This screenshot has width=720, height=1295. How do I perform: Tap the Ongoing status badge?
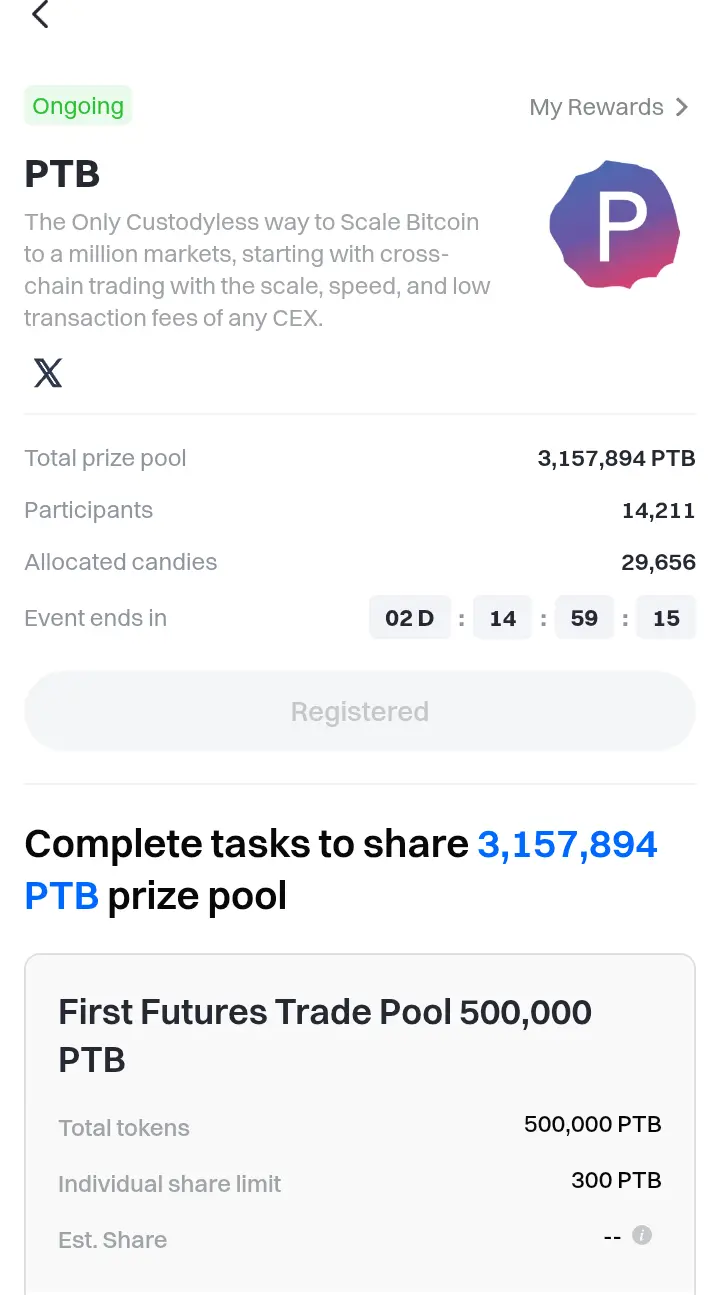(x=78, y=106)
